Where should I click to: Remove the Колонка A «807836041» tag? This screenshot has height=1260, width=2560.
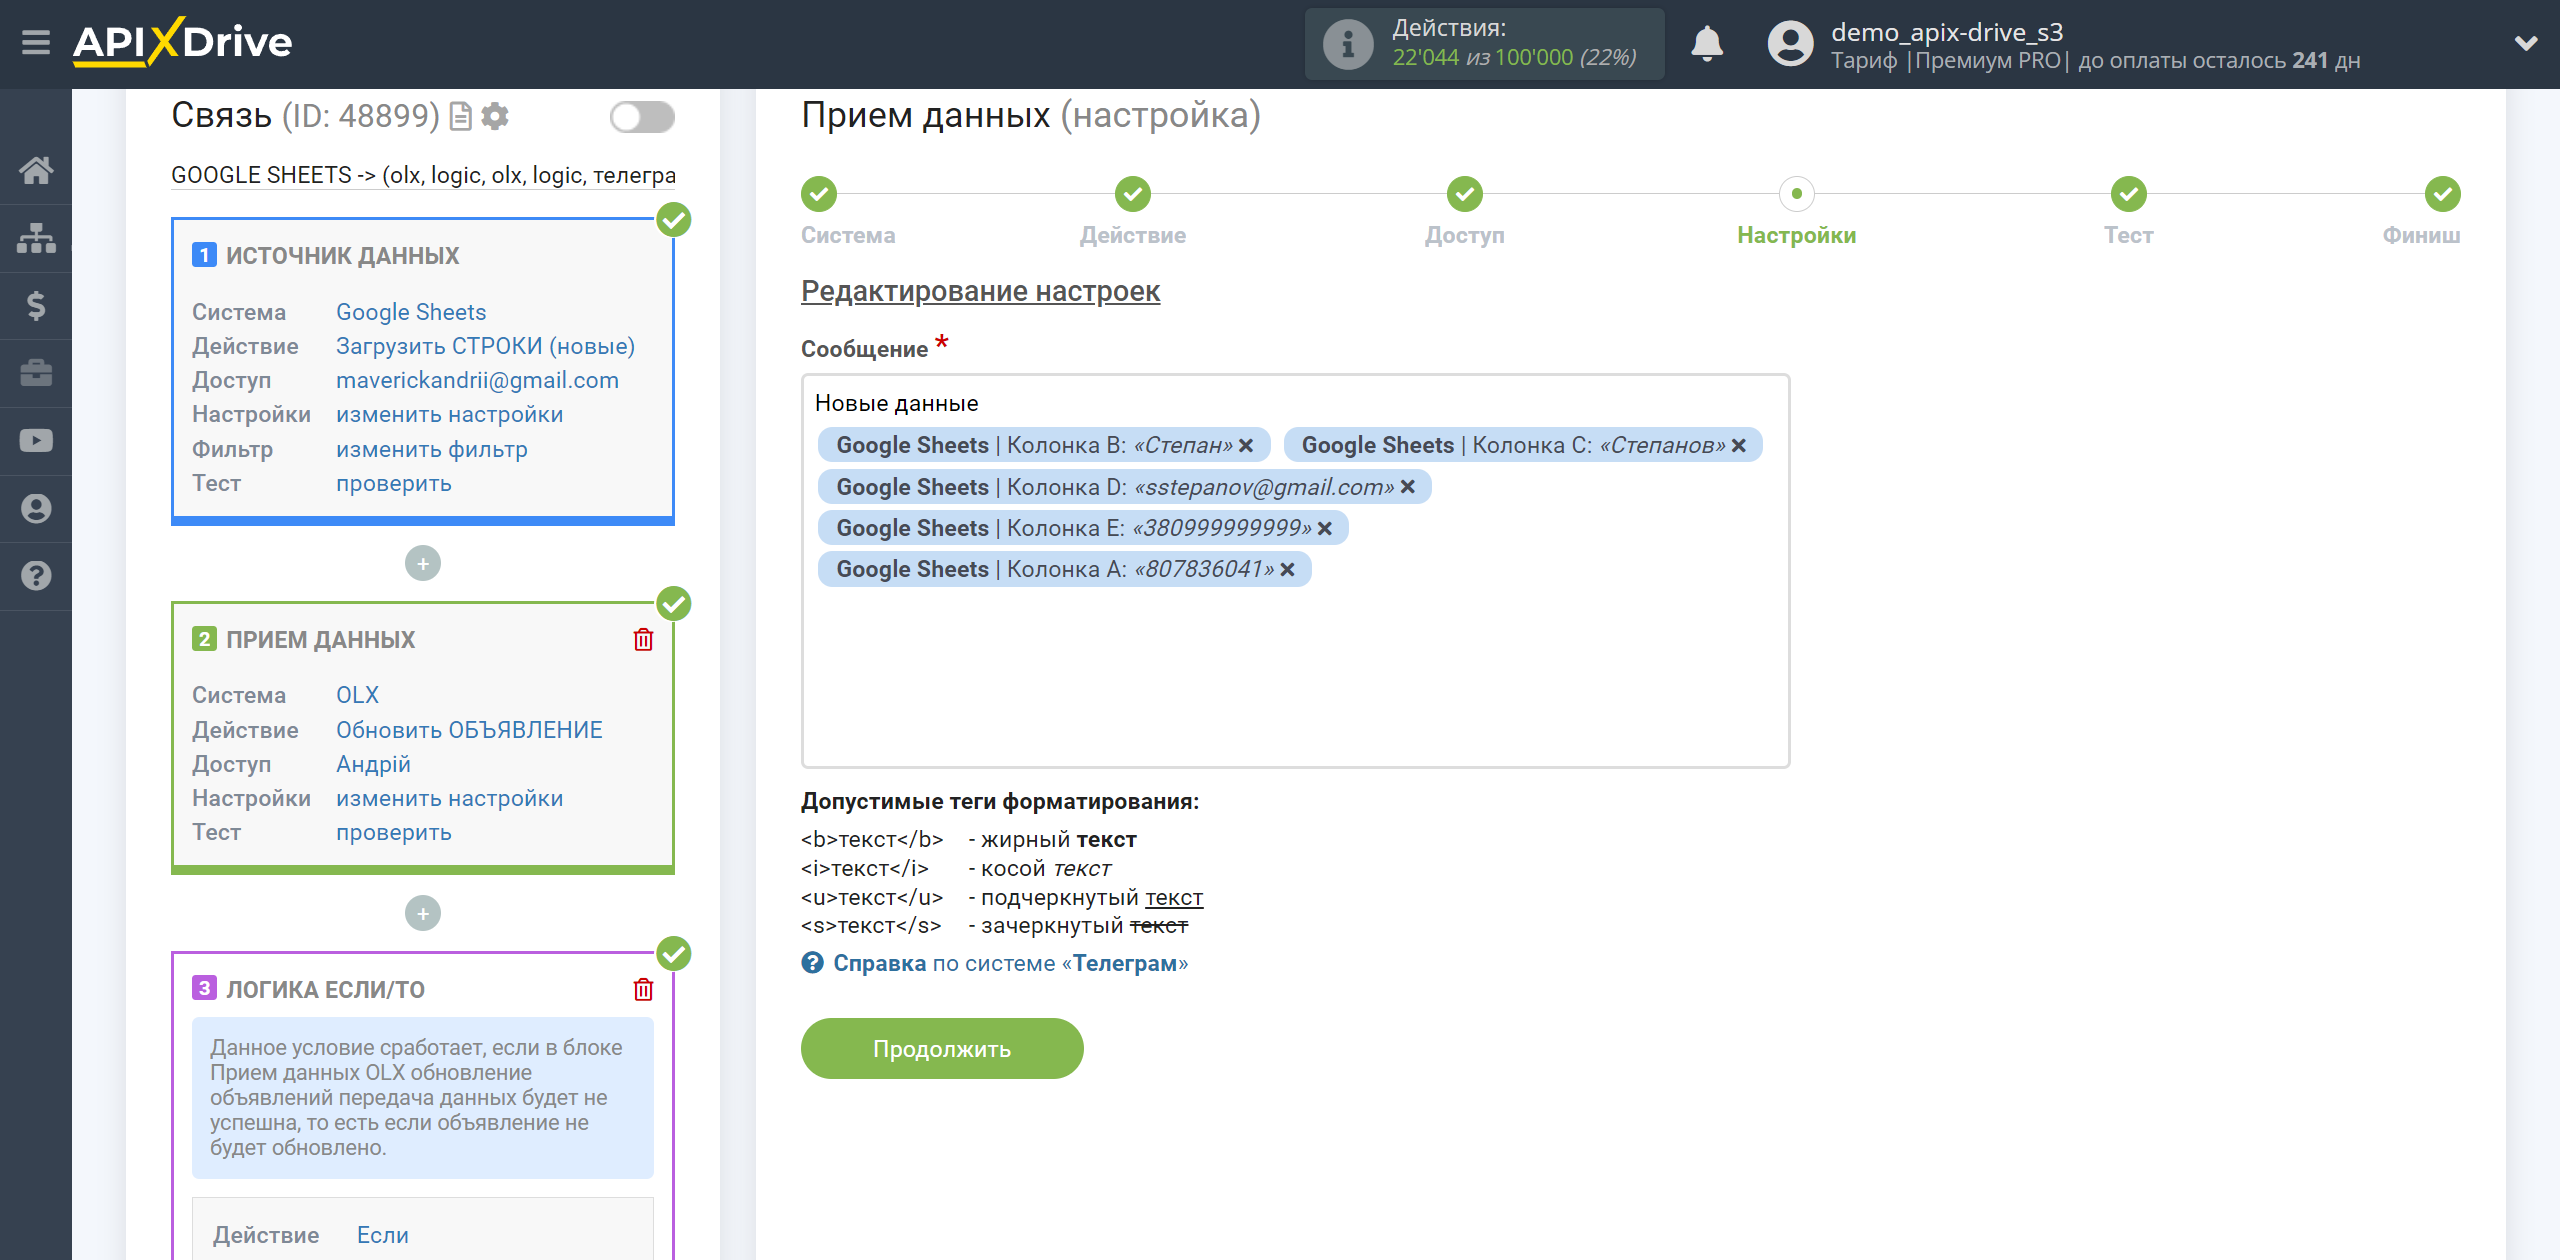coord(1288,570)
